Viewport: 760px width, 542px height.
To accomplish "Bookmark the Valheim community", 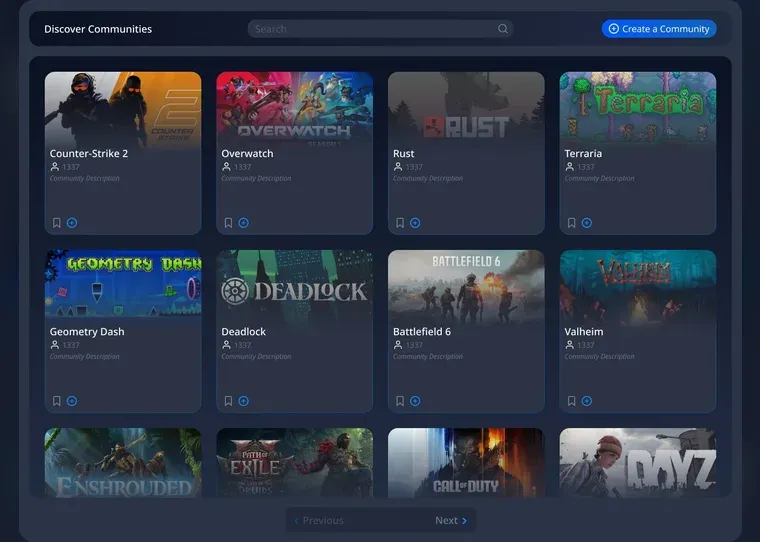I will (x=571, y=401).
